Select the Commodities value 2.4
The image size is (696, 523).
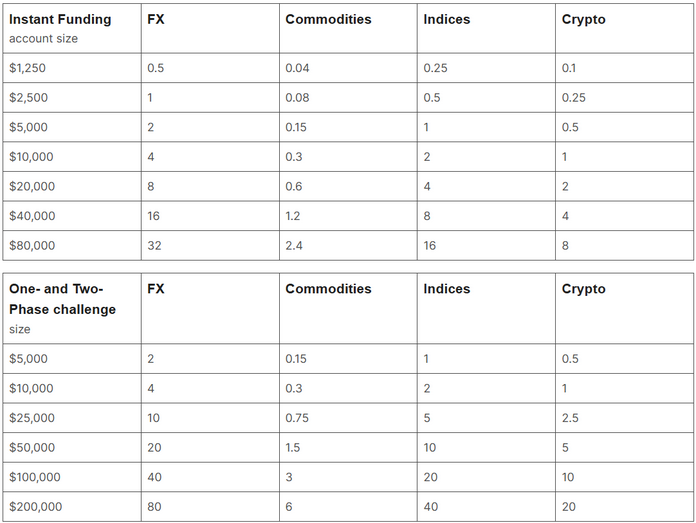coord(294,246)
